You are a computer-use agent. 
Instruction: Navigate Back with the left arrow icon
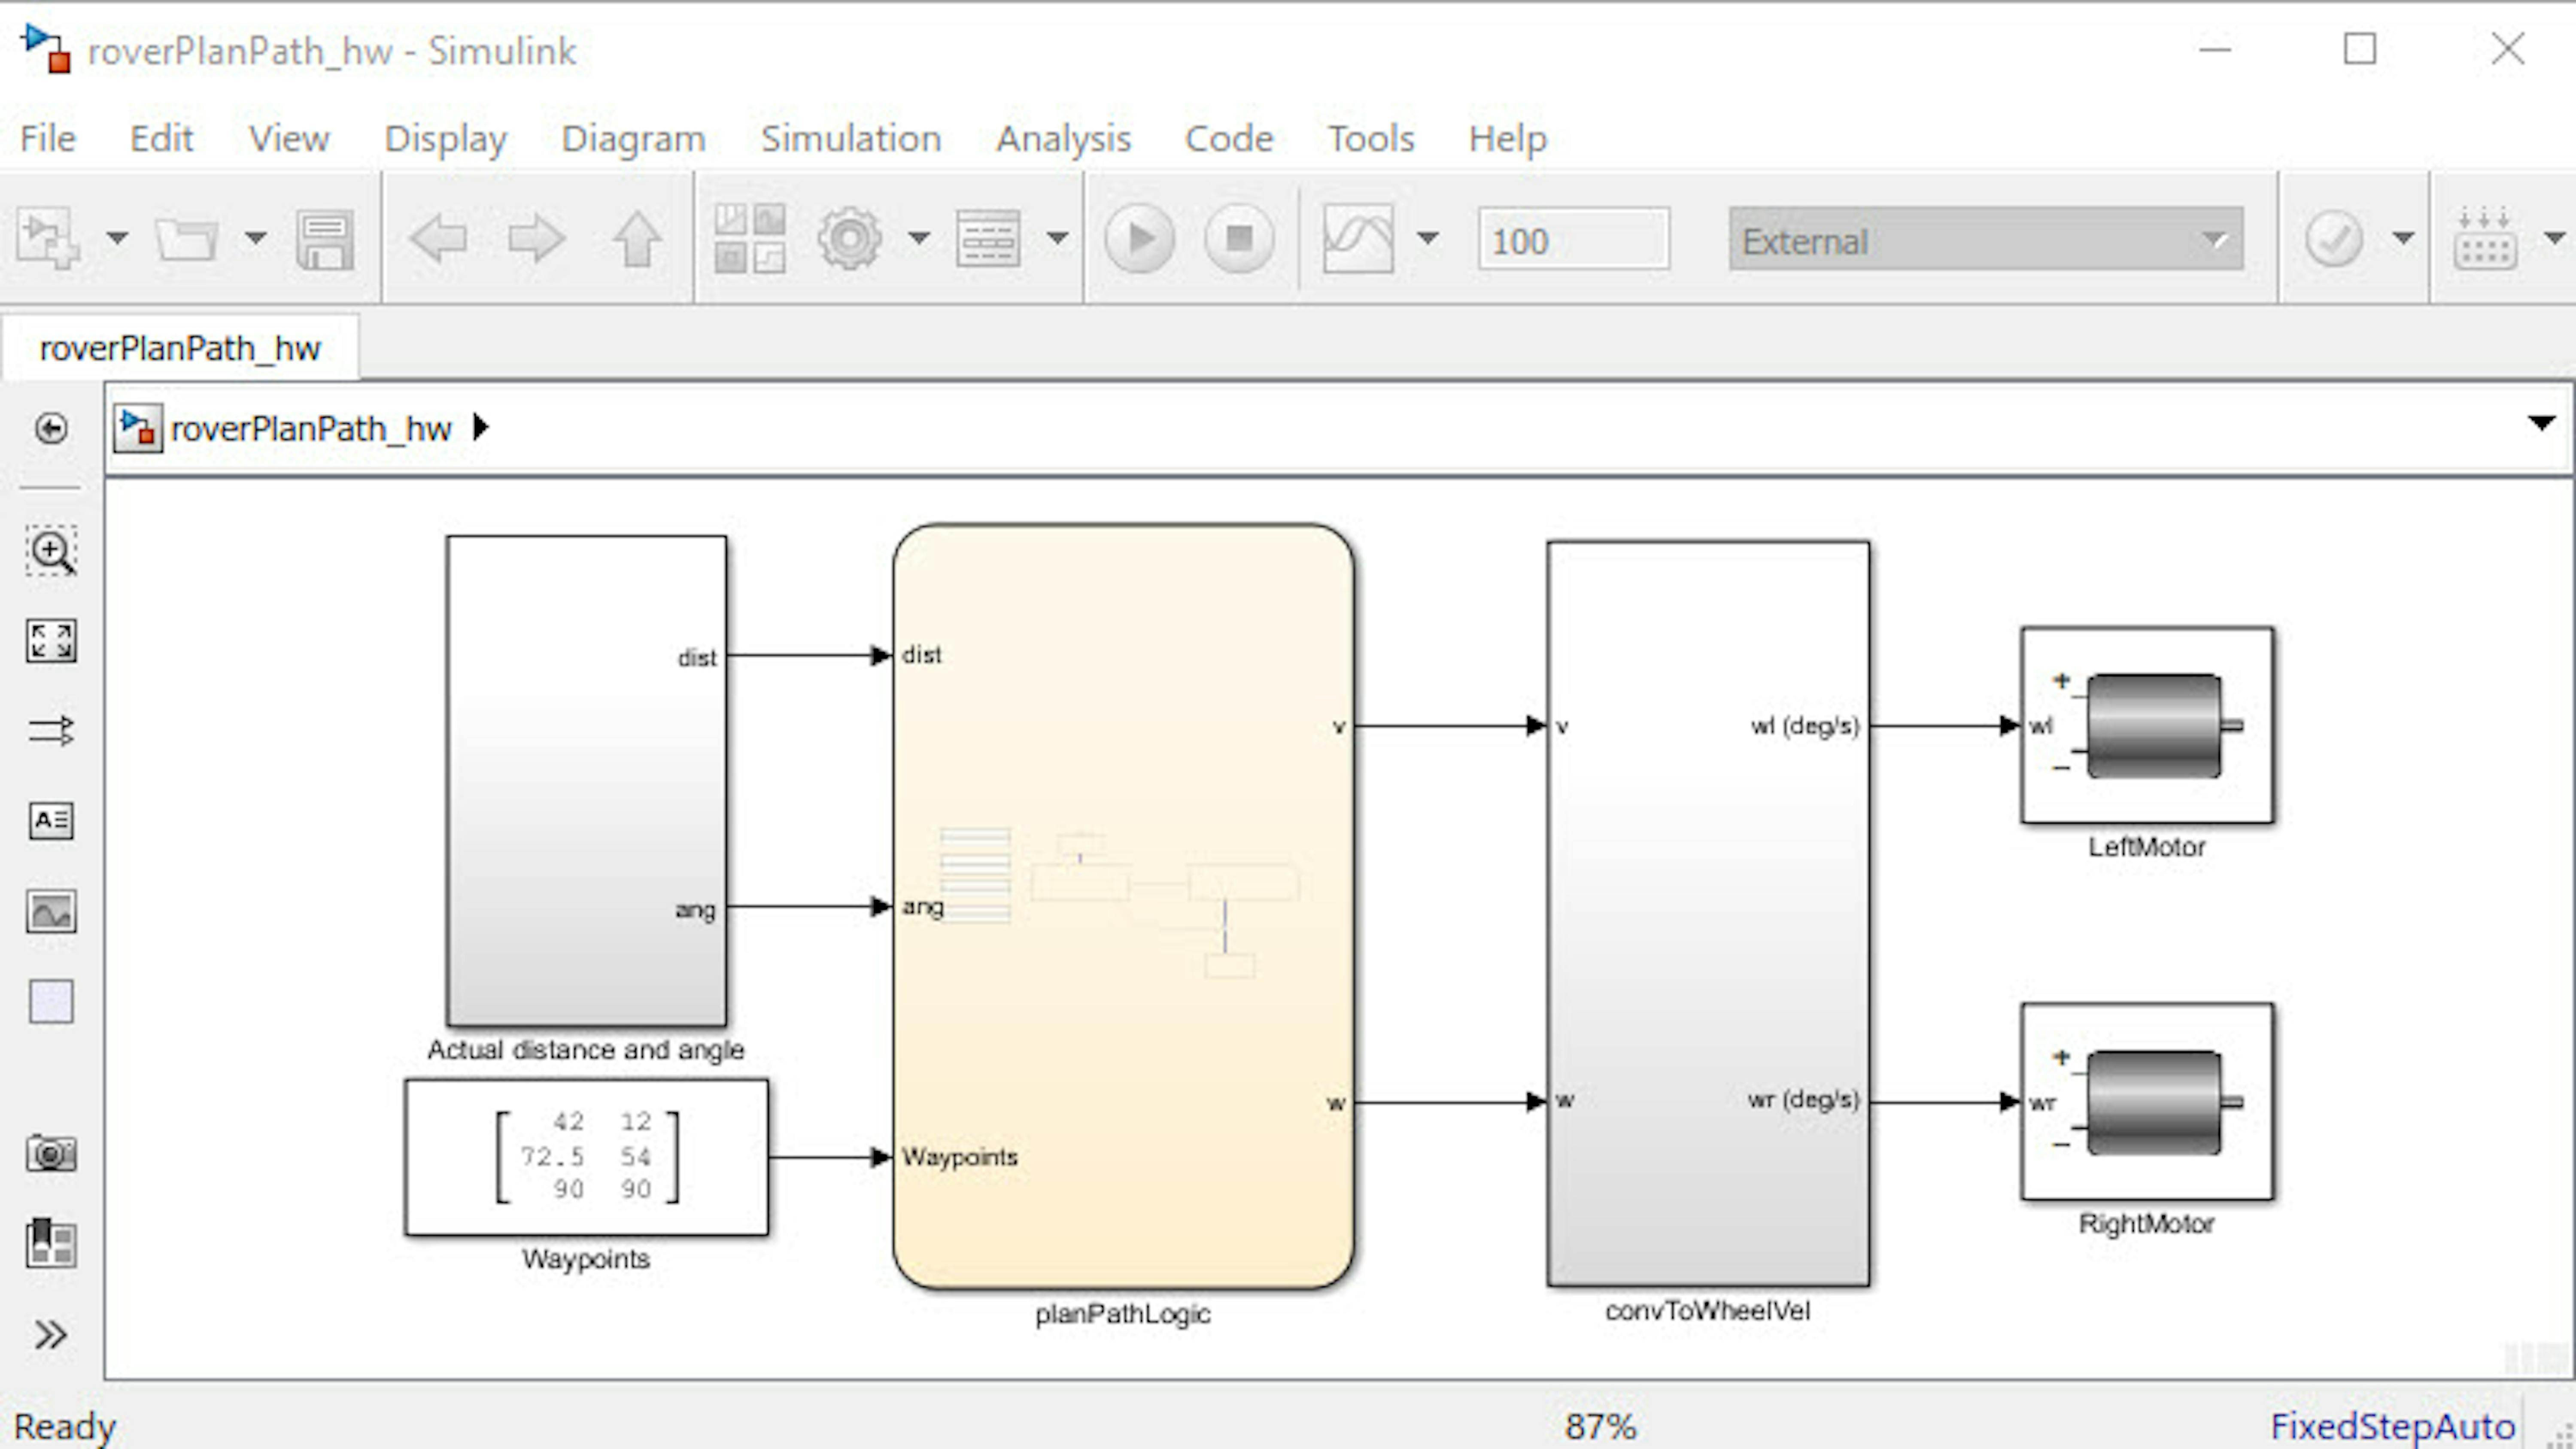[438, 239]
